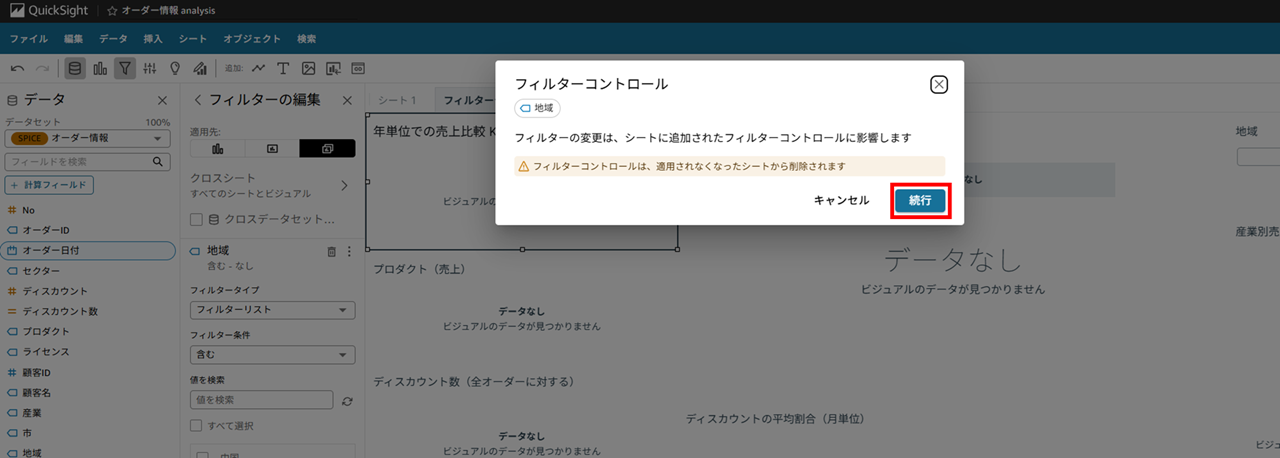This screenshot has height=458, width=1280.
Task: Enable the クロスデータセット checkbox
Action: (x=197, y=219)
